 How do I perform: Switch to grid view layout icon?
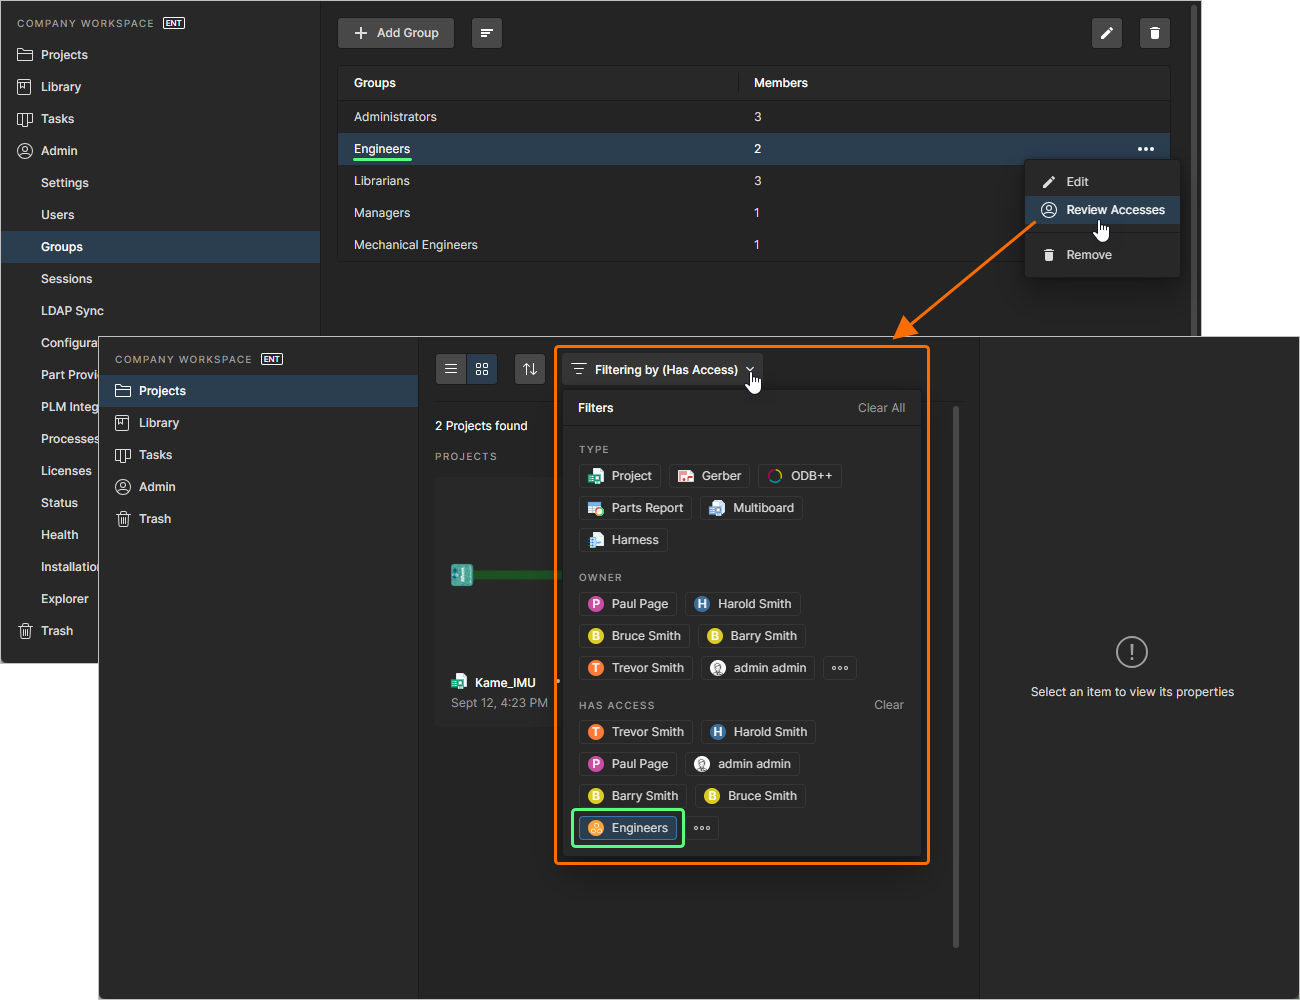(x=482, y=369)
